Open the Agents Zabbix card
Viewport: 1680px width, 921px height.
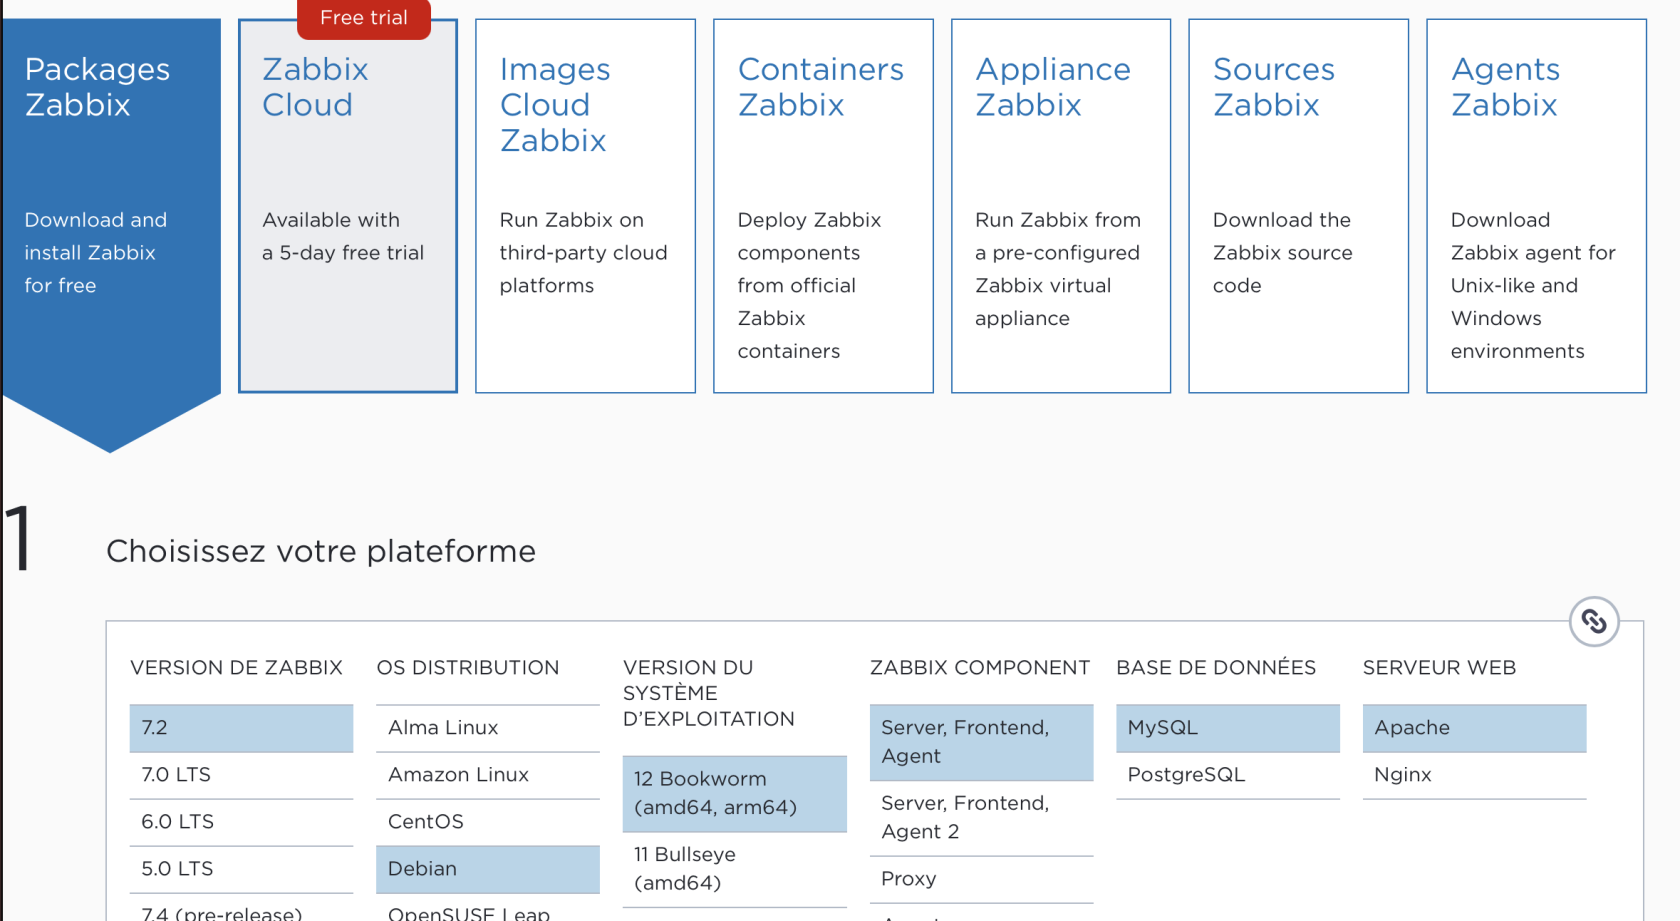tap(1536, 206)
